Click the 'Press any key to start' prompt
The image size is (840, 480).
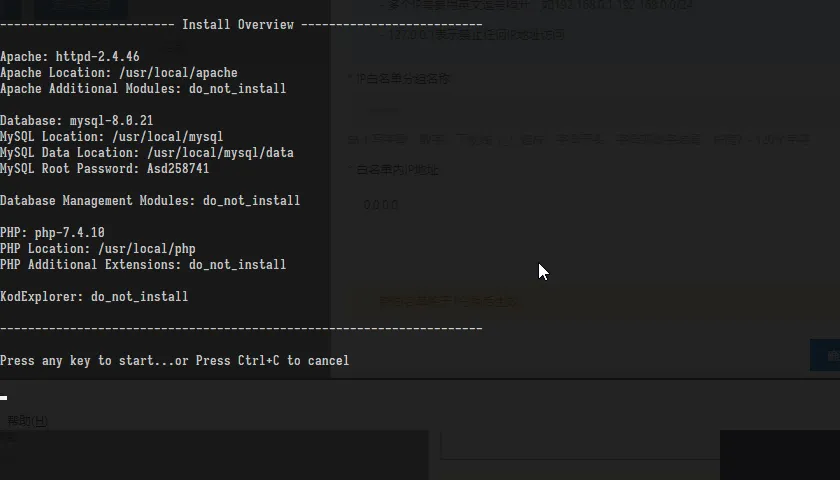(x=175, y=361)
